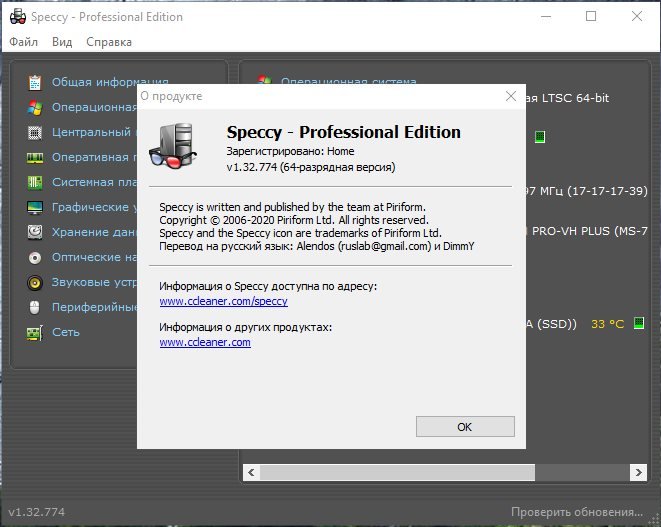The image size is (661, 527).
Task: Click the Общая информация clipboard icon
Action: (35, 82)
